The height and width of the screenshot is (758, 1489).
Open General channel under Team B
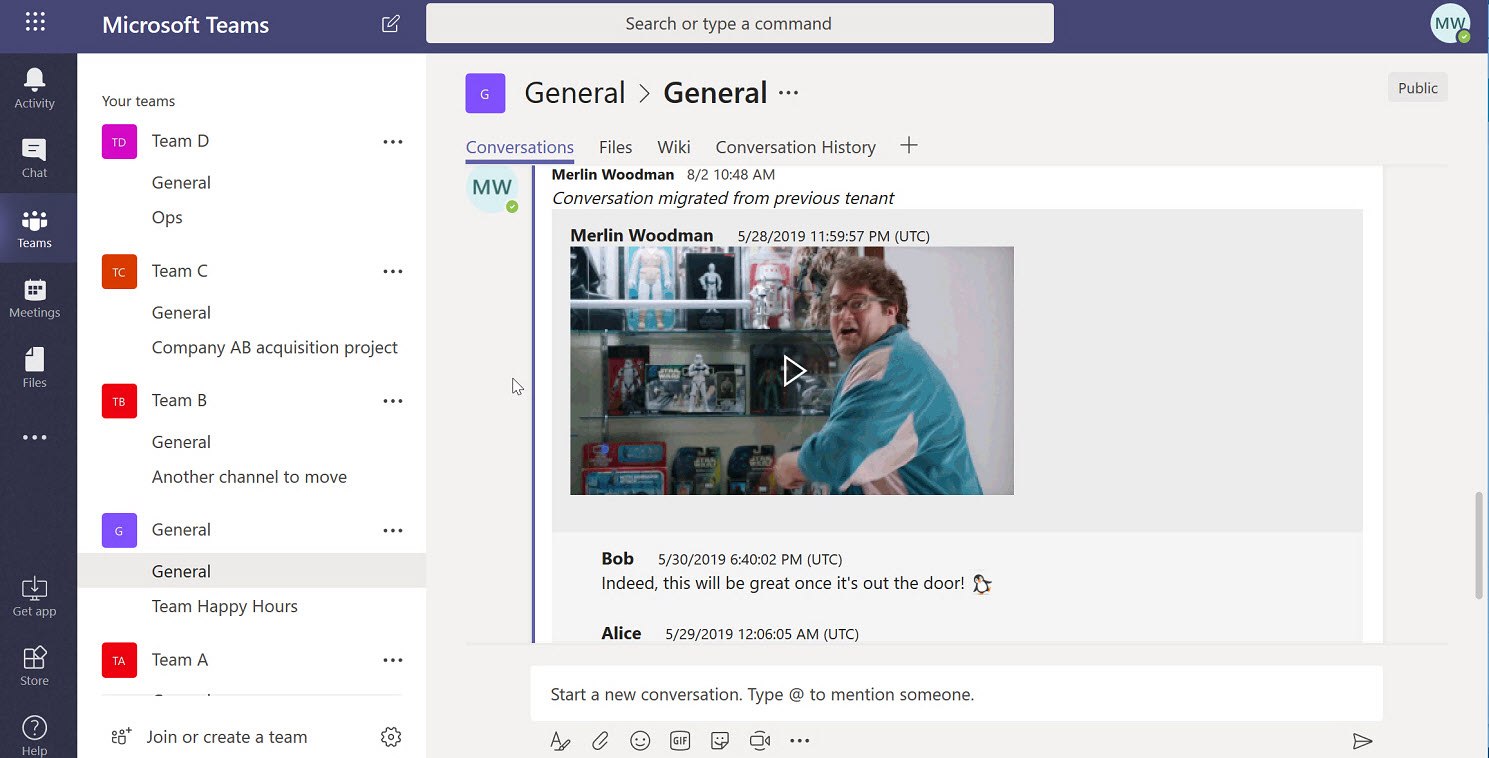click(x=181, y=442)
